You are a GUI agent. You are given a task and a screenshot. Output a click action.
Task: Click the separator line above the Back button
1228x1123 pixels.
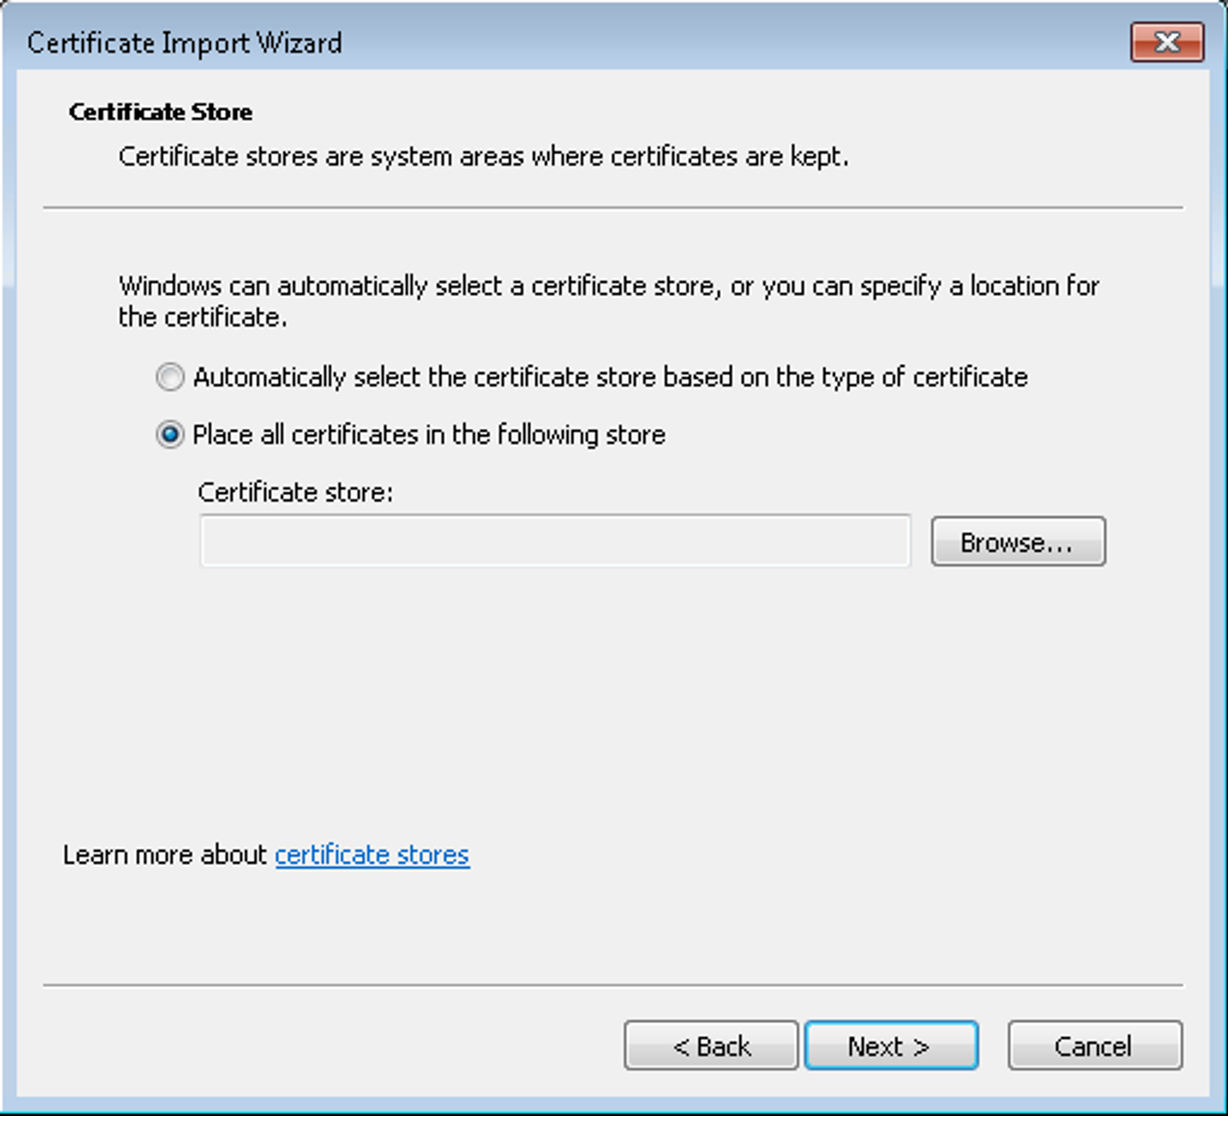(x=612, y=985)
